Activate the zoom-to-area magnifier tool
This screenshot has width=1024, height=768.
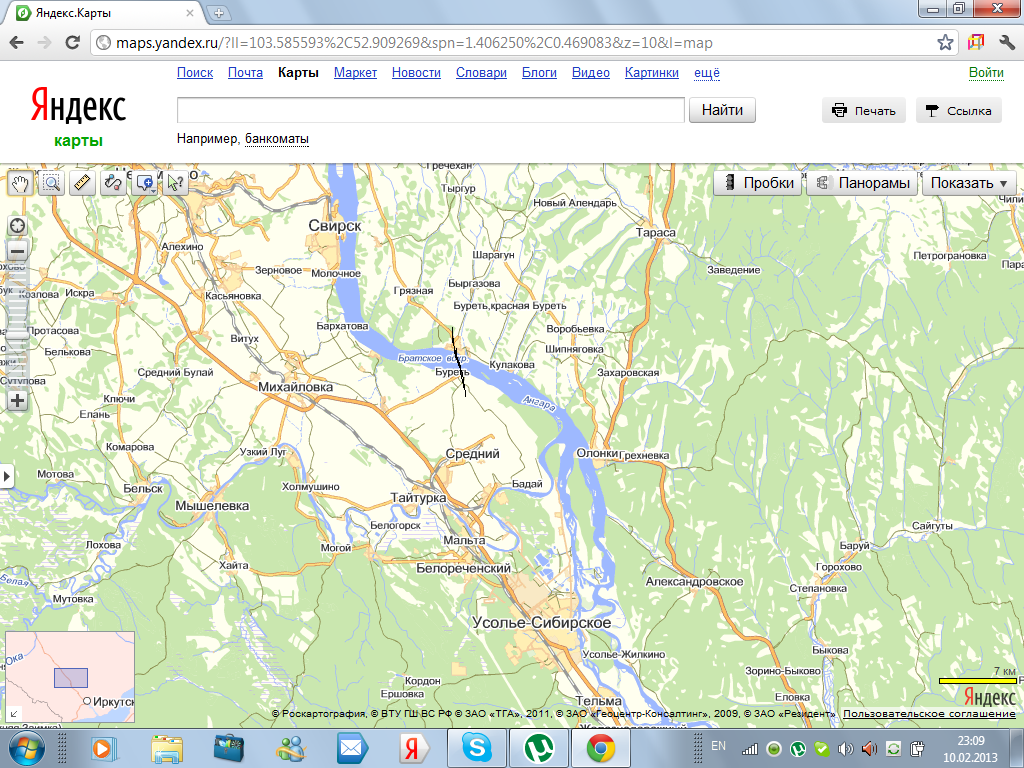pyautogui.click(x=51, y=183)
